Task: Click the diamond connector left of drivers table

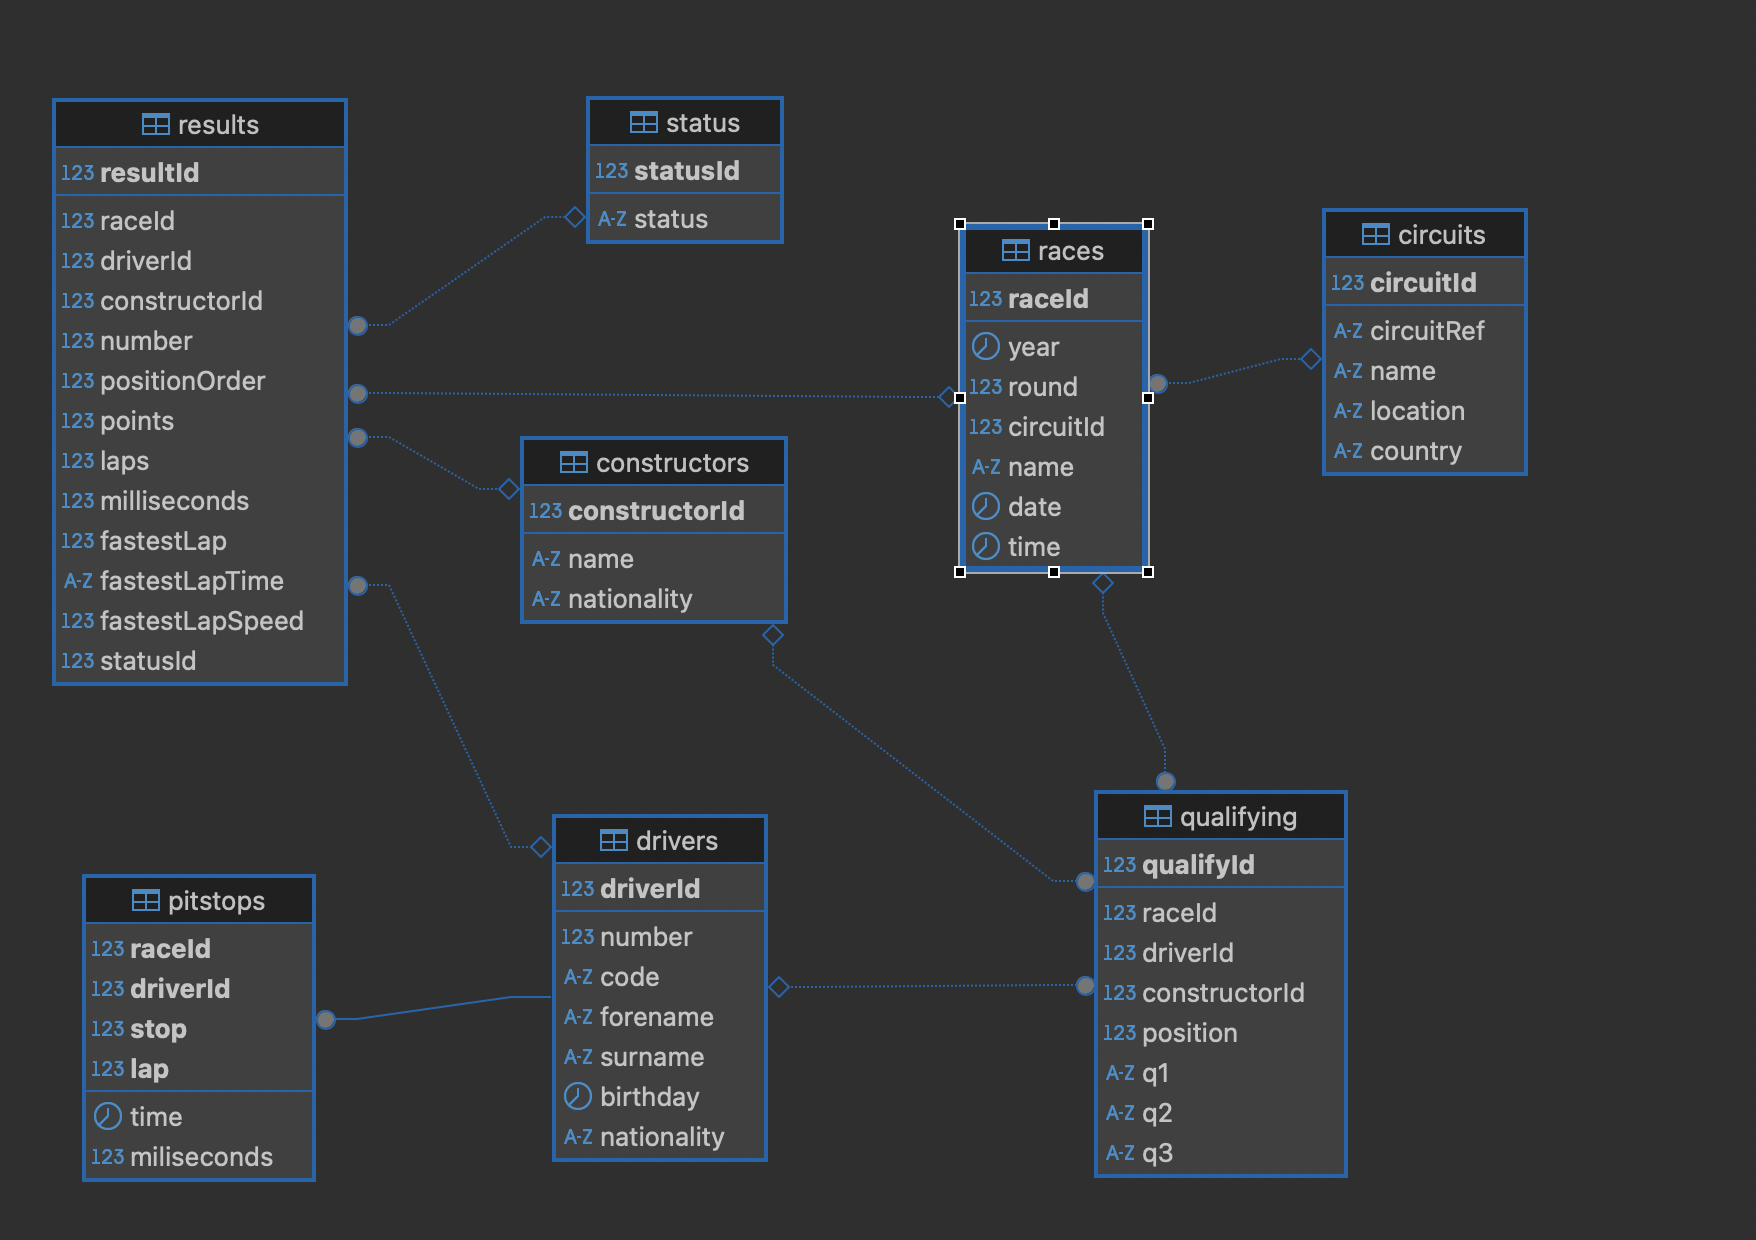Action: [541, 847]
